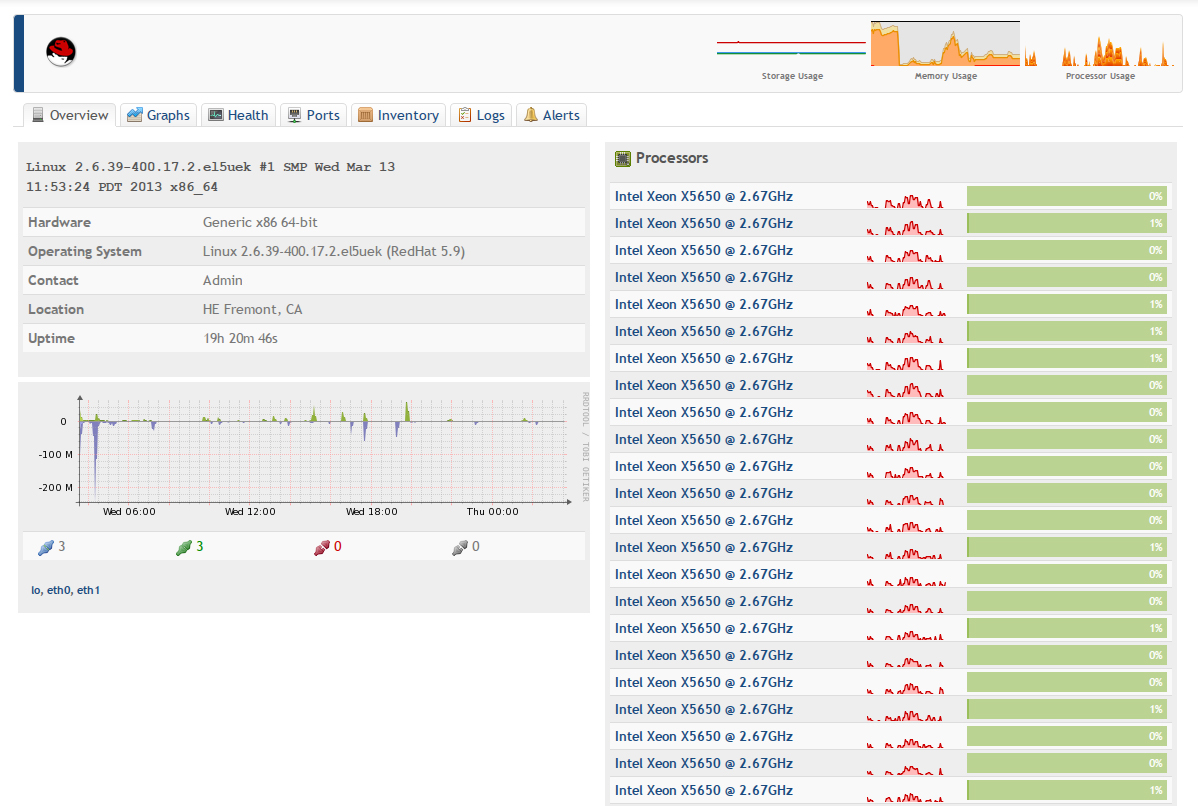The image size is (1198, 806).
Task: Open the eth0 interface link
Action: coord(59,590)
